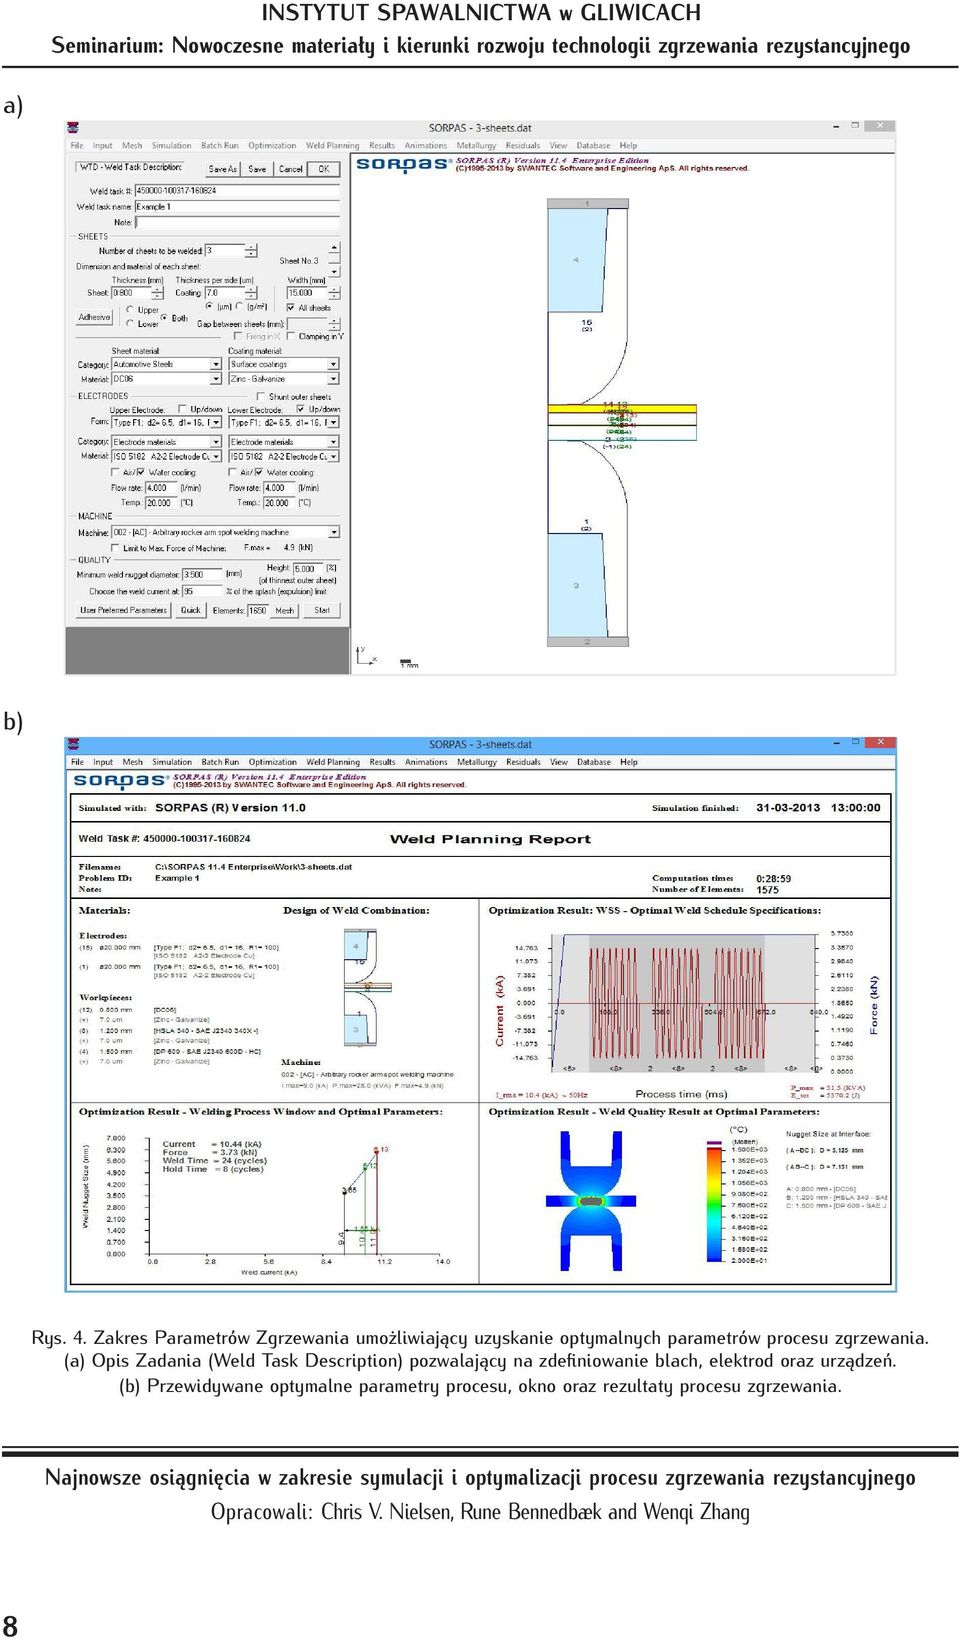This screenshot has width=960, height=1640.
Task: Select the Lower adhesive radio button
Action: (130, 324)
